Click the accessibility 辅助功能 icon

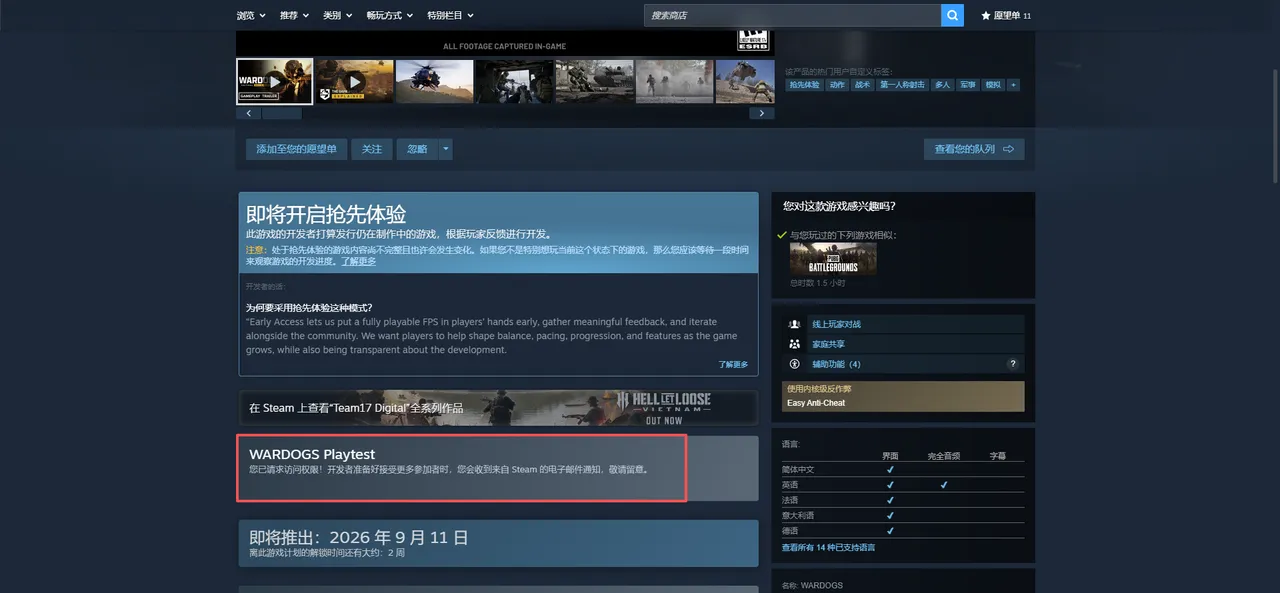tap(794, 364)
